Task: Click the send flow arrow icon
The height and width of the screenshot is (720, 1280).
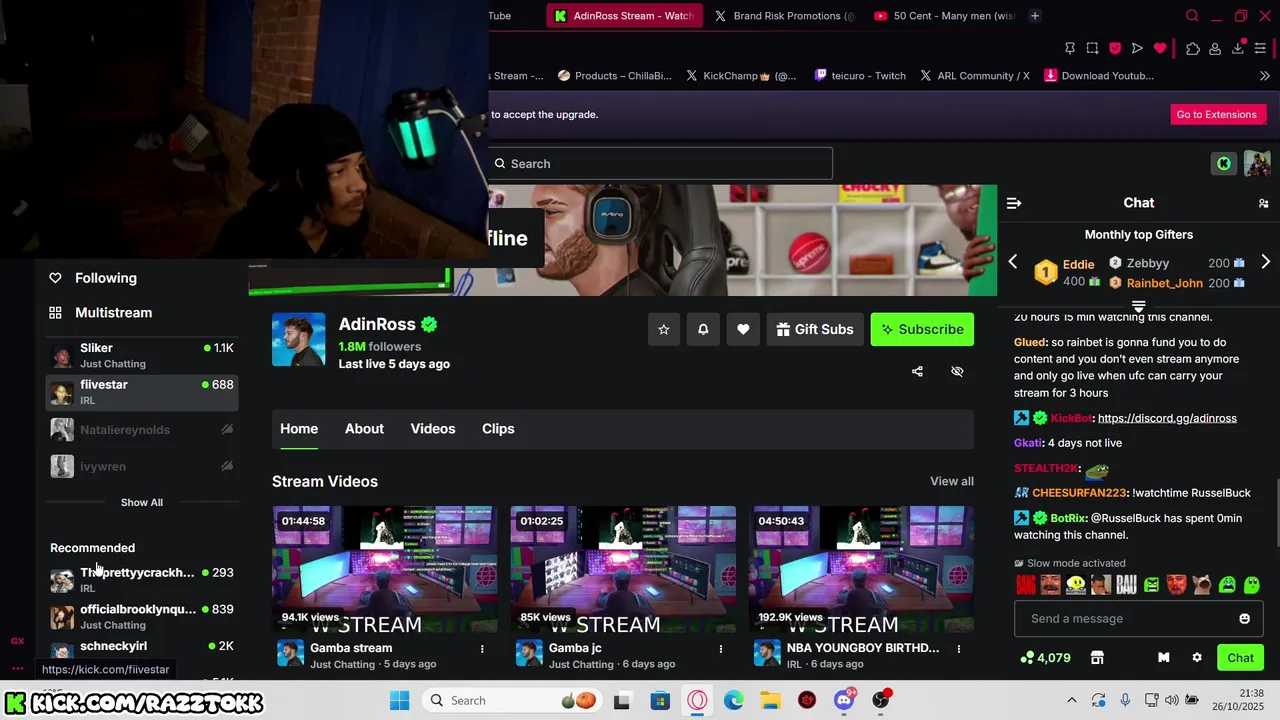Action: pos(1137,48)
